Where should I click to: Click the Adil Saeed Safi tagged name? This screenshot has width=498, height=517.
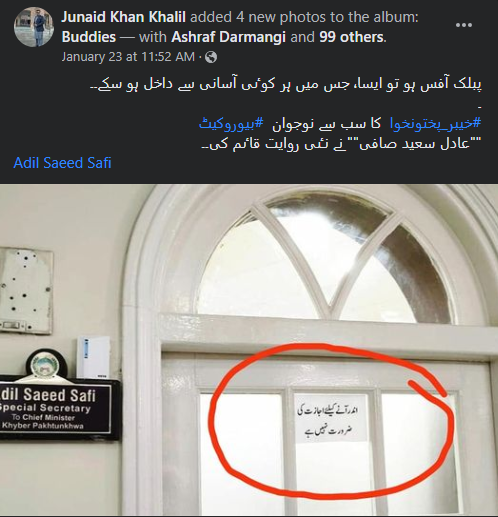[x=62, y=163]
